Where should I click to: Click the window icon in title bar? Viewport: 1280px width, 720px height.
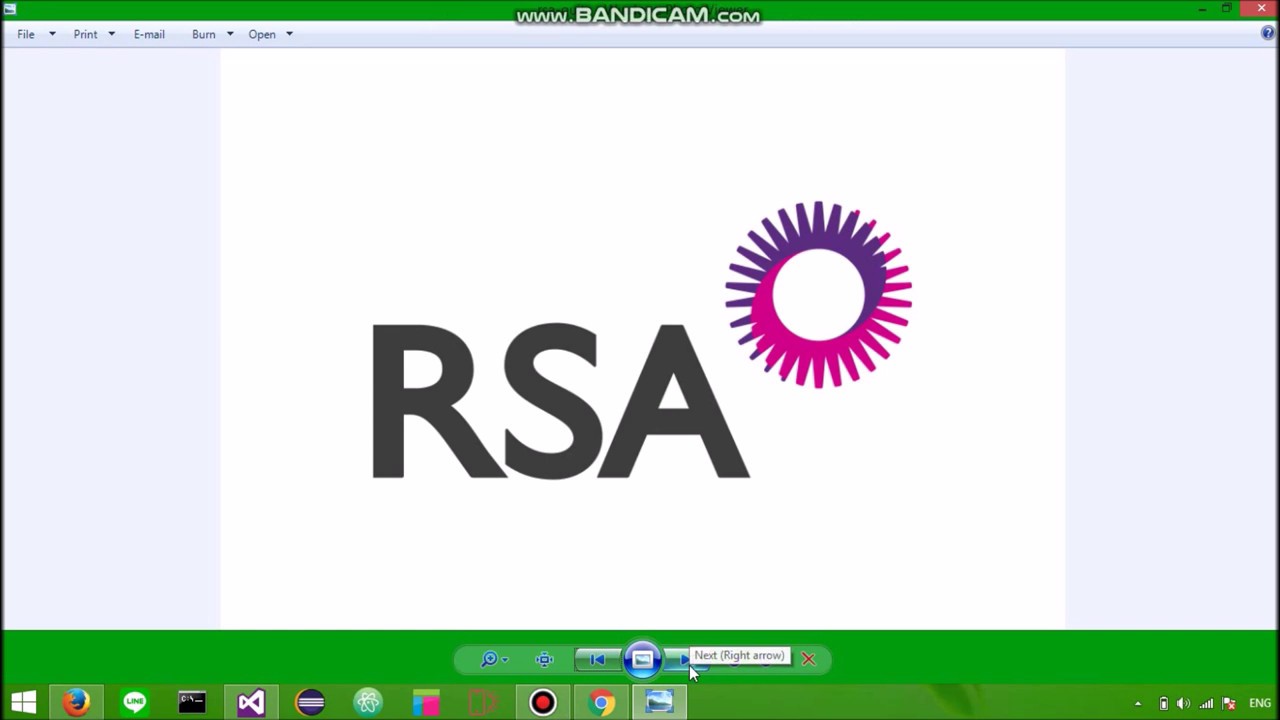(x=9, y=9)
